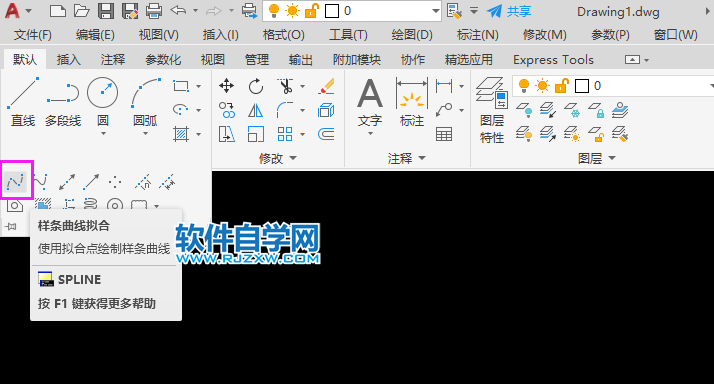714x384 pixels.
Task: Switch to the Insert (插入) ribbon tab
Action: pyautogui.click(x=68, y=60)
